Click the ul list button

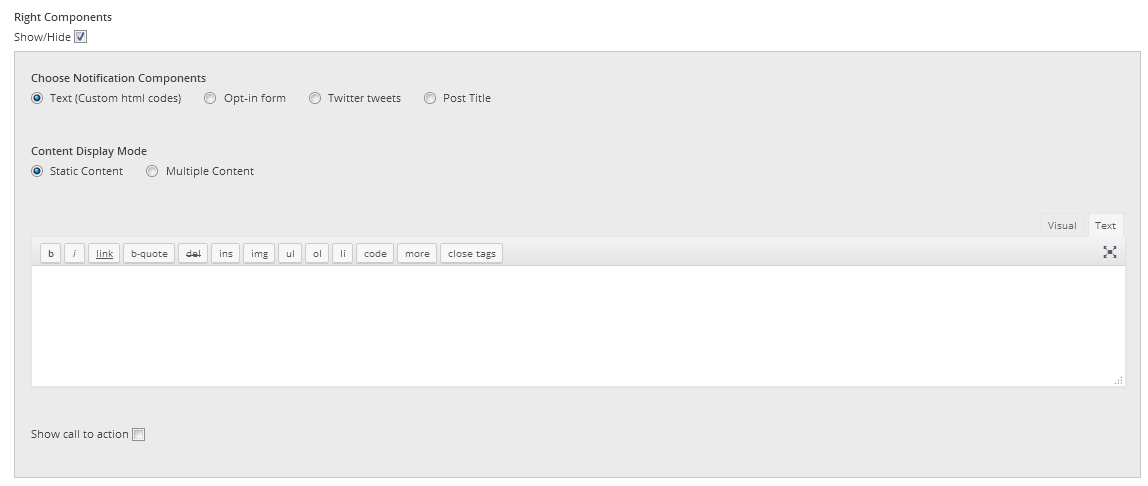point(290,253)
